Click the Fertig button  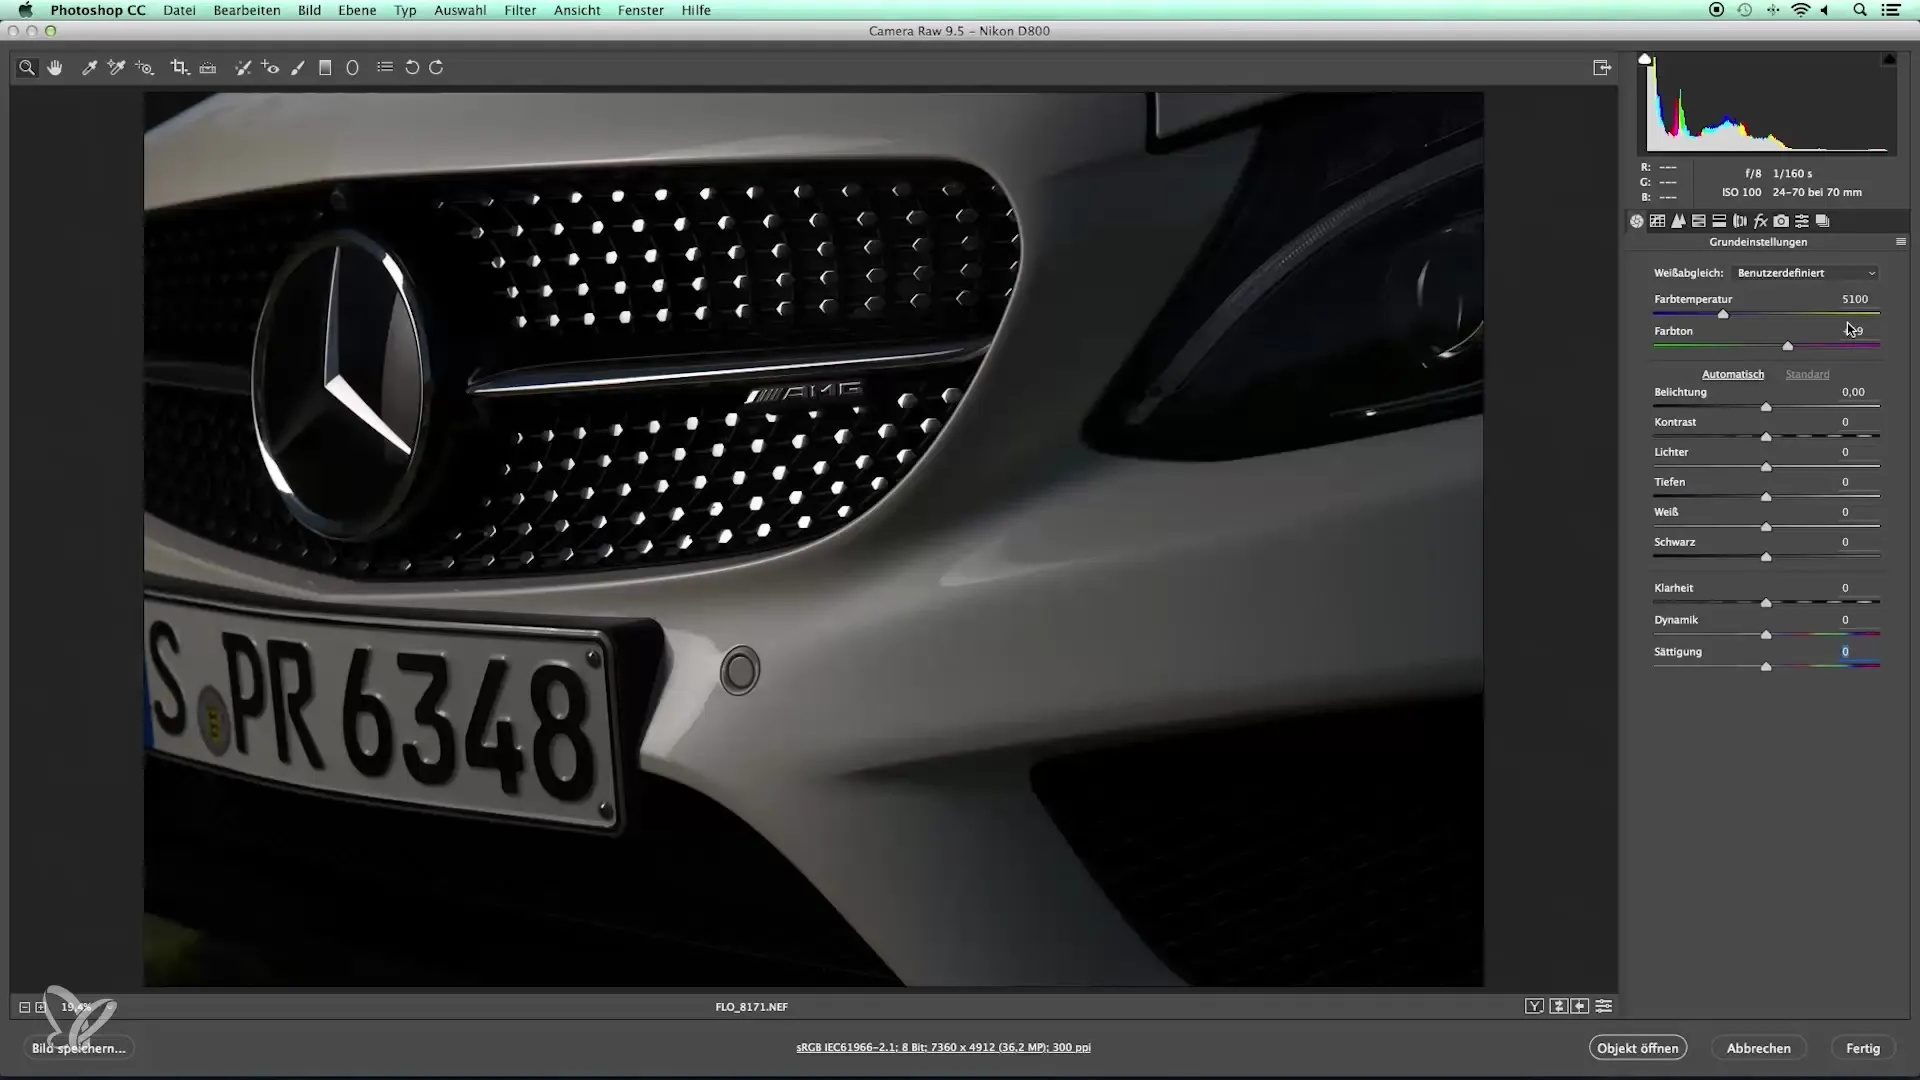click(x=1863, y=1048)
